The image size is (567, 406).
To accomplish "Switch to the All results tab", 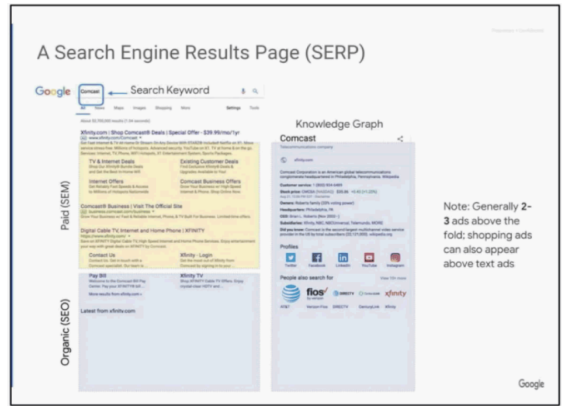I will coord(83,108).
